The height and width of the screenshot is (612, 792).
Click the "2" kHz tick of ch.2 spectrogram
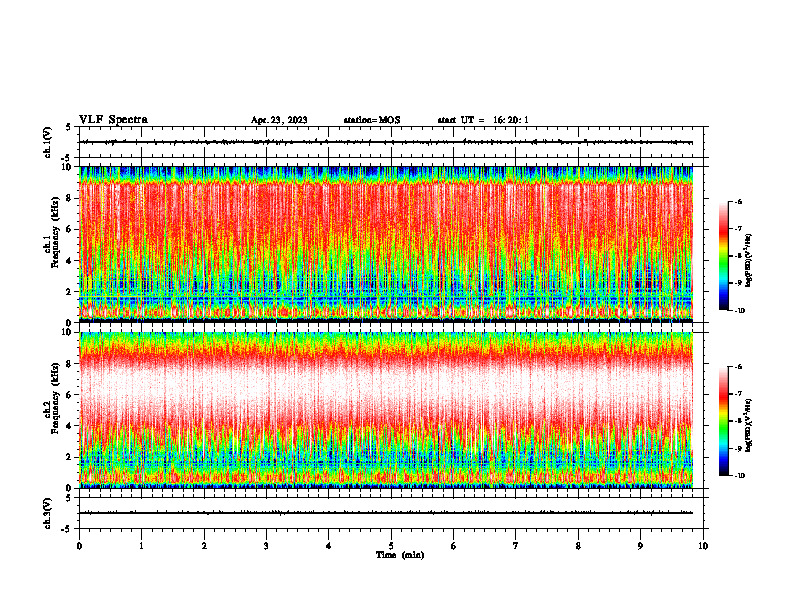point(70,457)
